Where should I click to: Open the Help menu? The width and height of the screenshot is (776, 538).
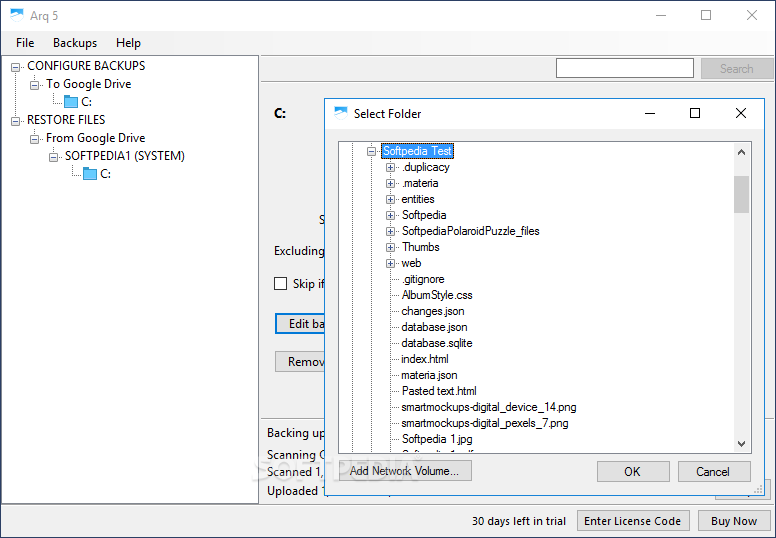pos(128,43)
